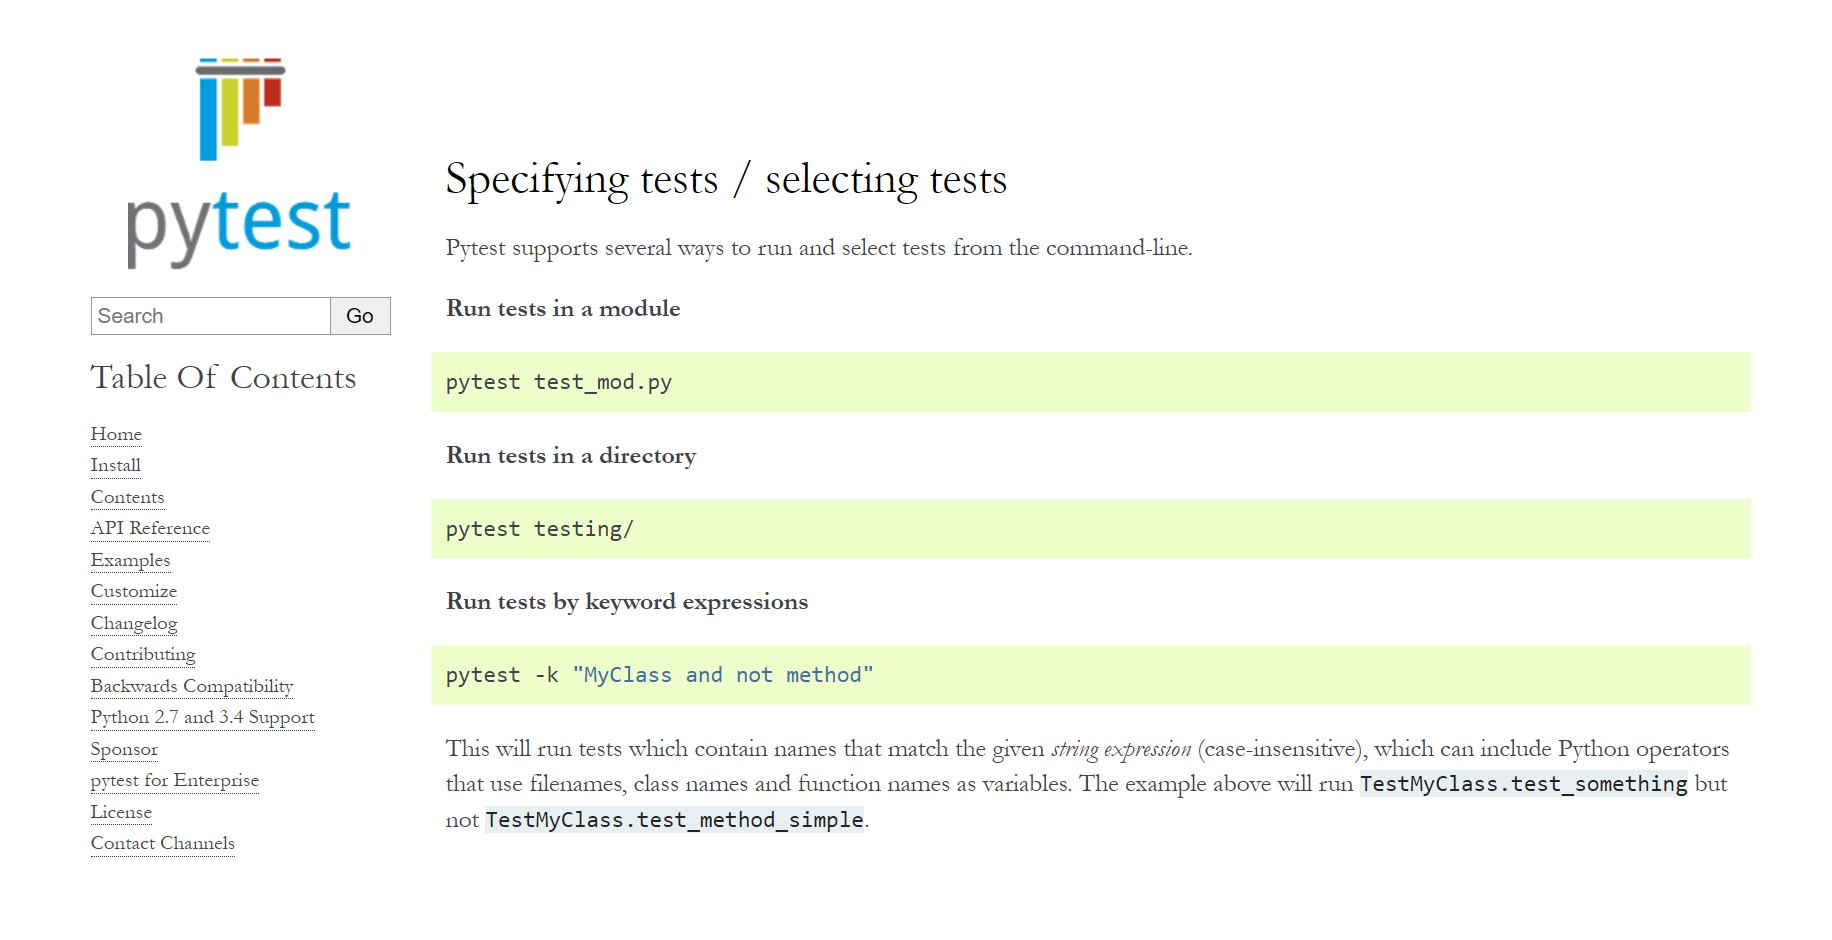Open the Customize link
Viewport: 1832px width, 940px height.
(133, 591)
